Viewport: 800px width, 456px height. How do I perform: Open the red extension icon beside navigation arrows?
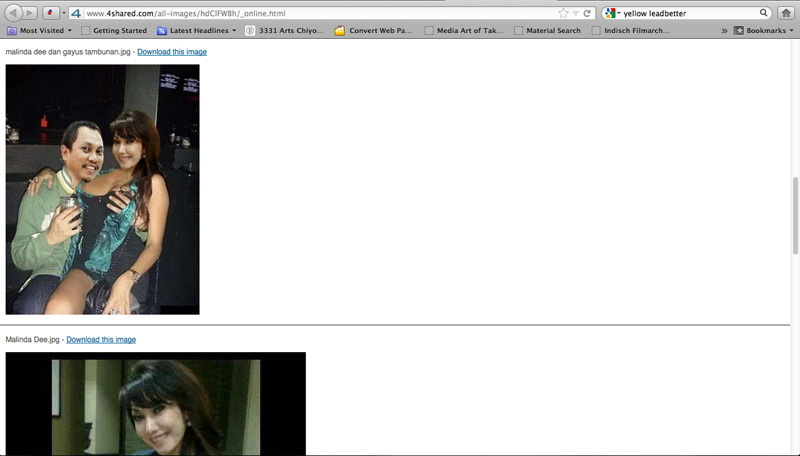tap(50, 13)
